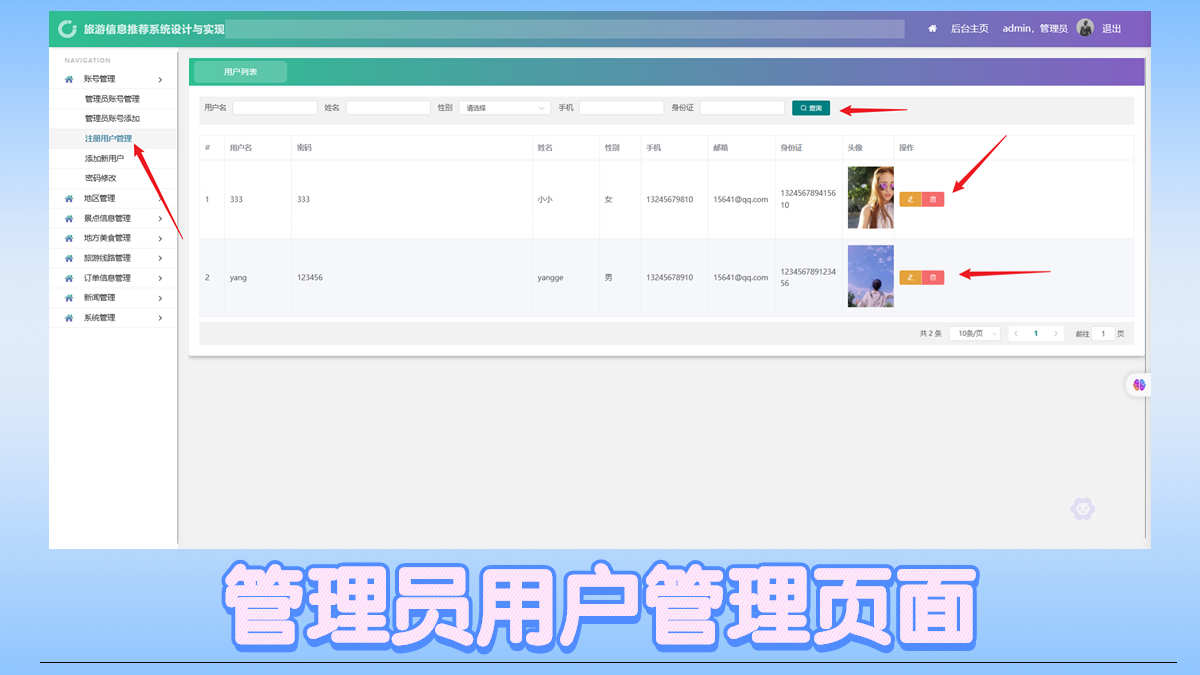Click the name cell 小小
Screen dimensions: 1200x675
pyautogui.click(x=545, y=199)
